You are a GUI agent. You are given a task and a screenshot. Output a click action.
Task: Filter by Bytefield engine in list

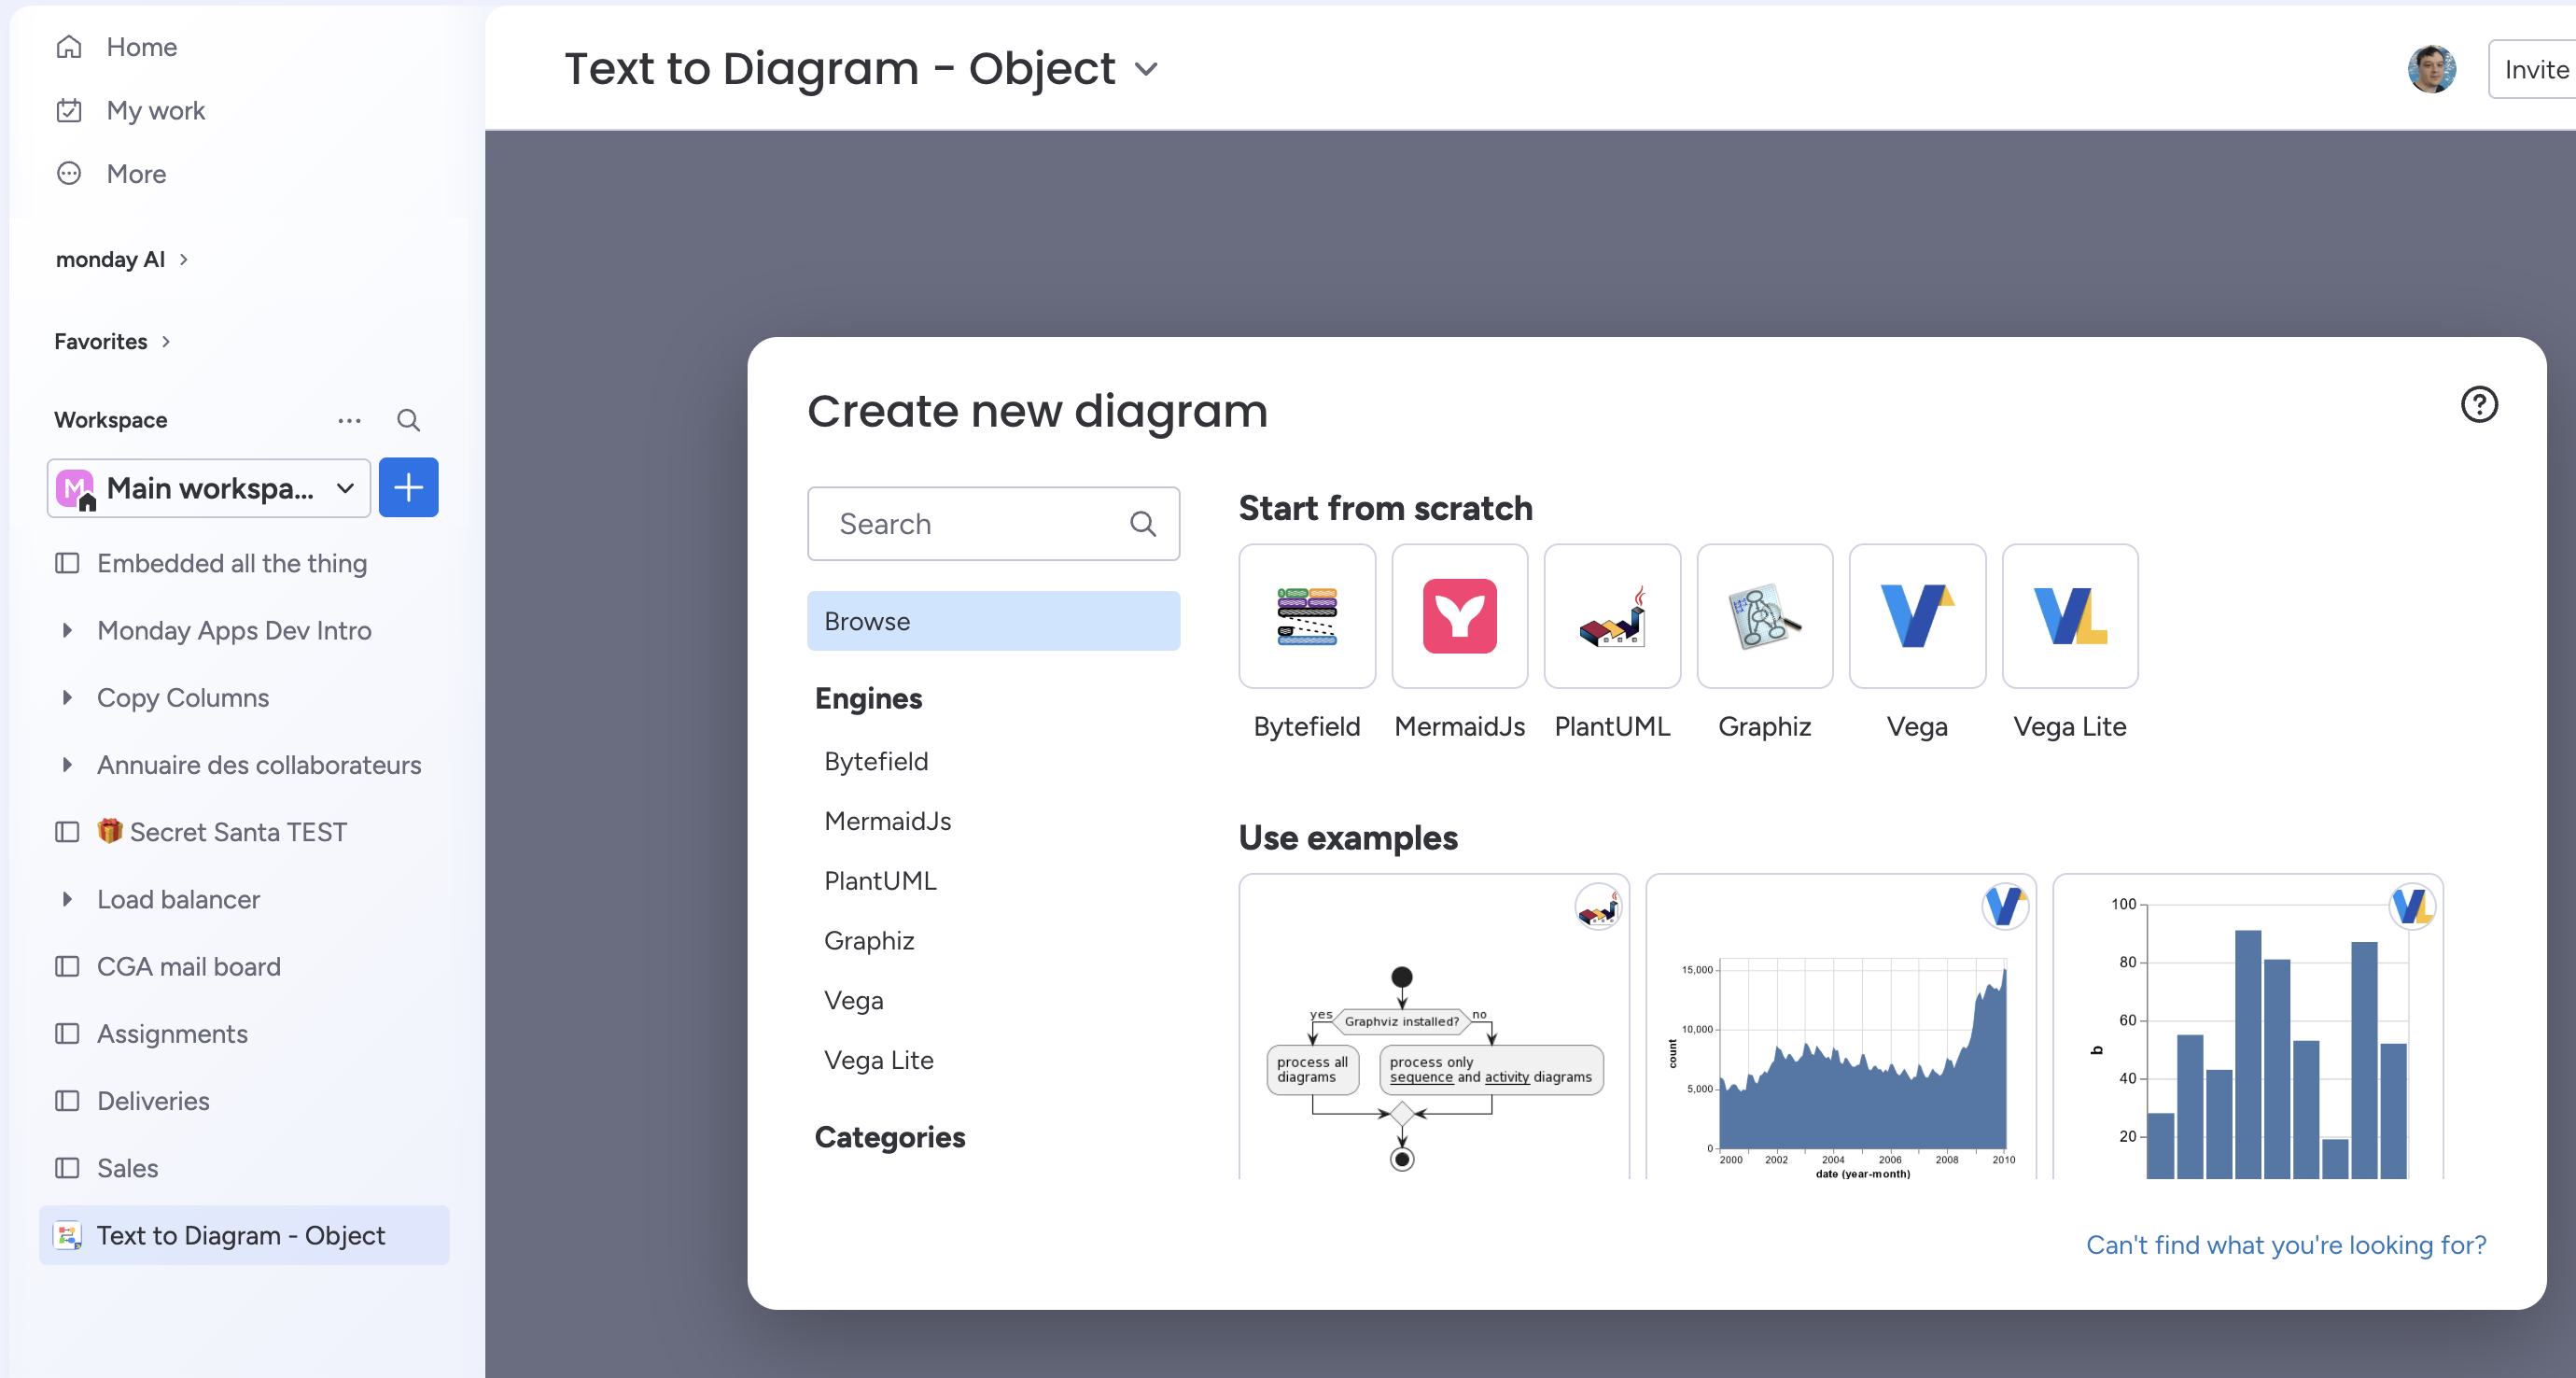point(876,761)
